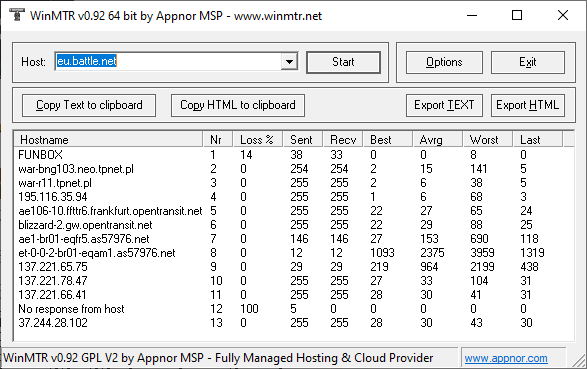587x369 pixels.
Task: Maximize the WinMTR window
Action: point(517,15)
